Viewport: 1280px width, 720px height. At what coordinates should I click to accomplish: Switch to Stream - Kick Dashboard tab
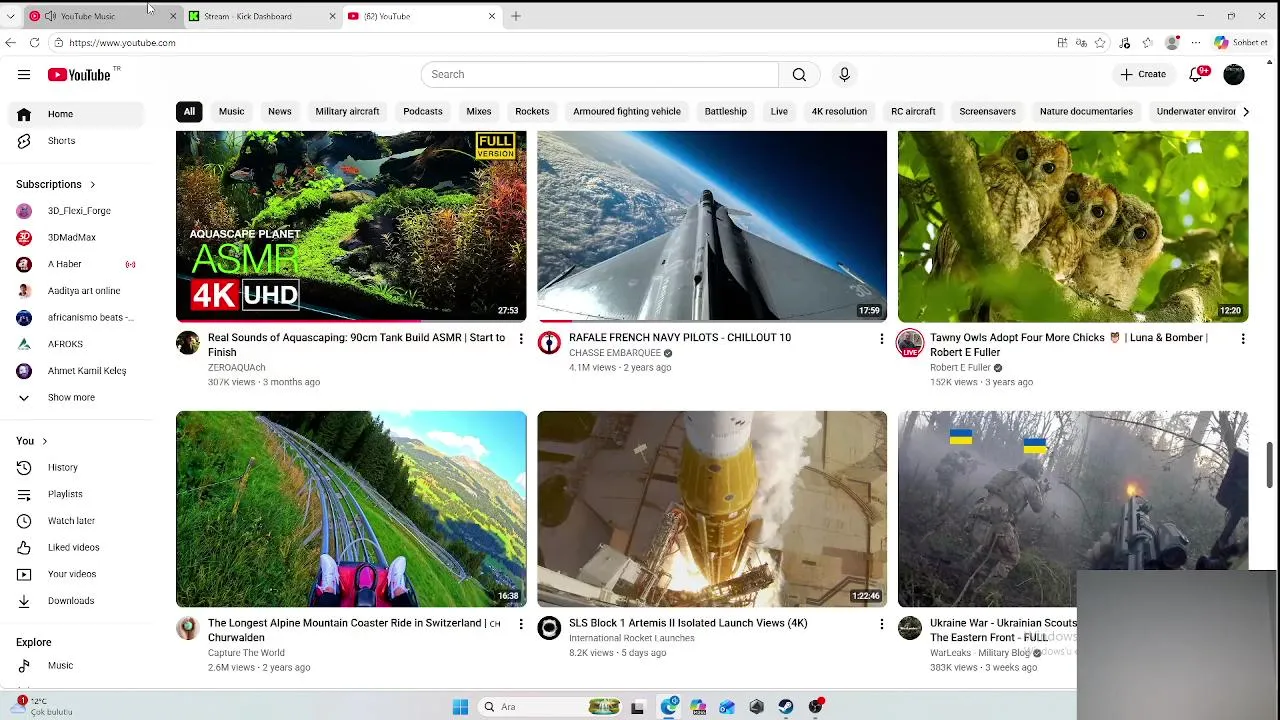click(x=260, y=16)
